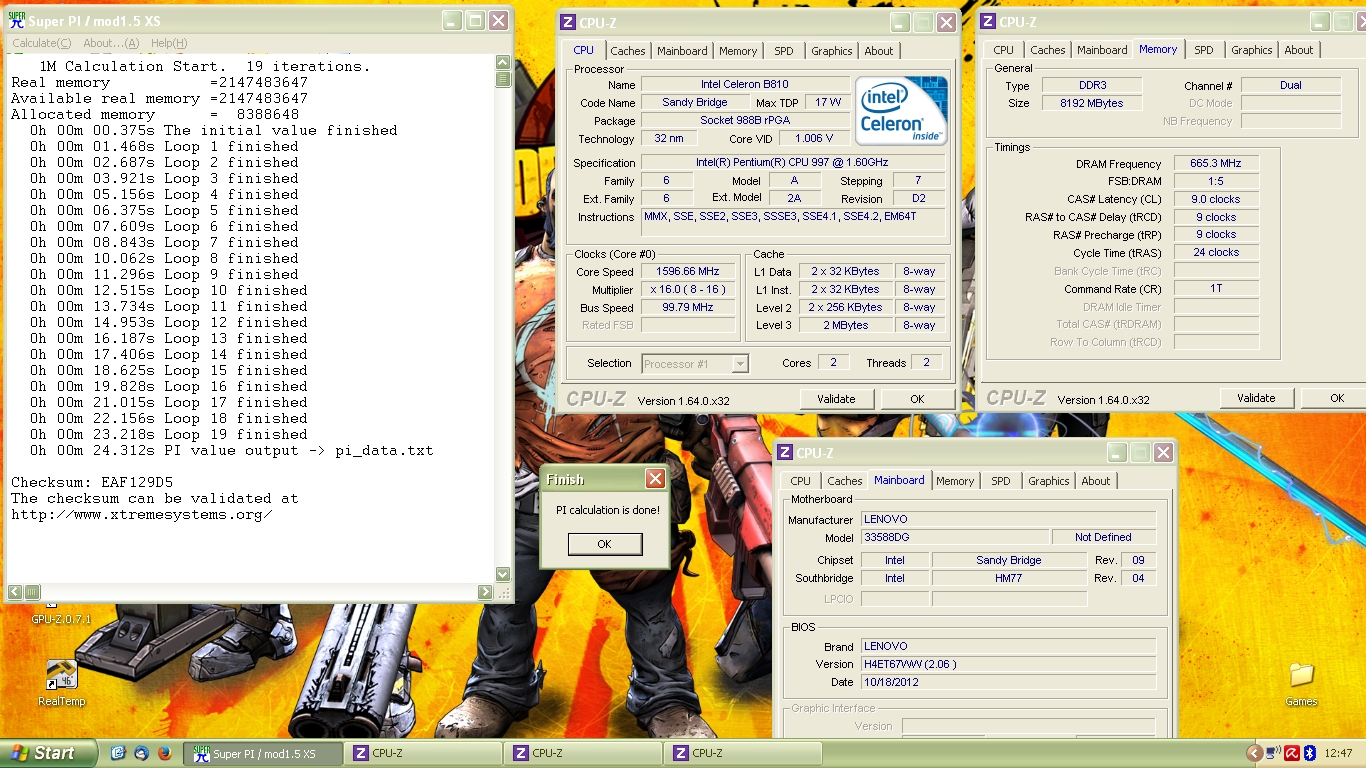Click the Multiplier value x 16.0 ( 8 - 16 )
The width and height of the screenshot is (1366, 768).
click(689, 290)
